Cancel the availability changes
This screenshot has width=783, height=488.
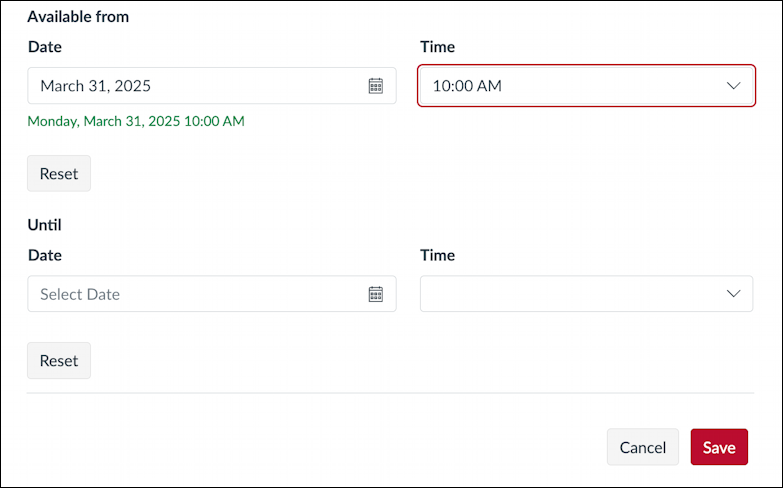(x=643, y=447)
